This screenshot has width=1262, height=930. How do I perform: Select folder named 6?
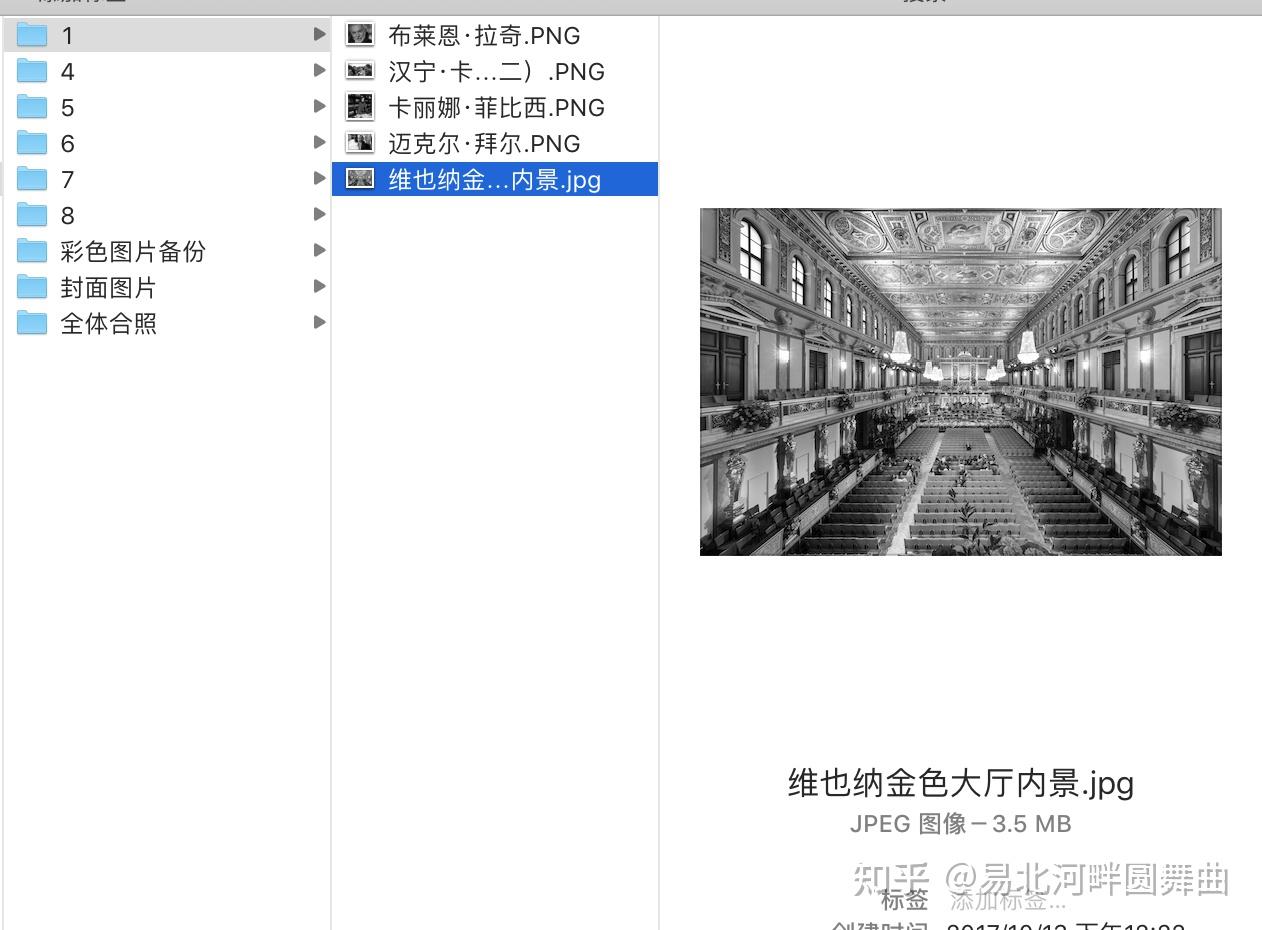coord(67,144)
